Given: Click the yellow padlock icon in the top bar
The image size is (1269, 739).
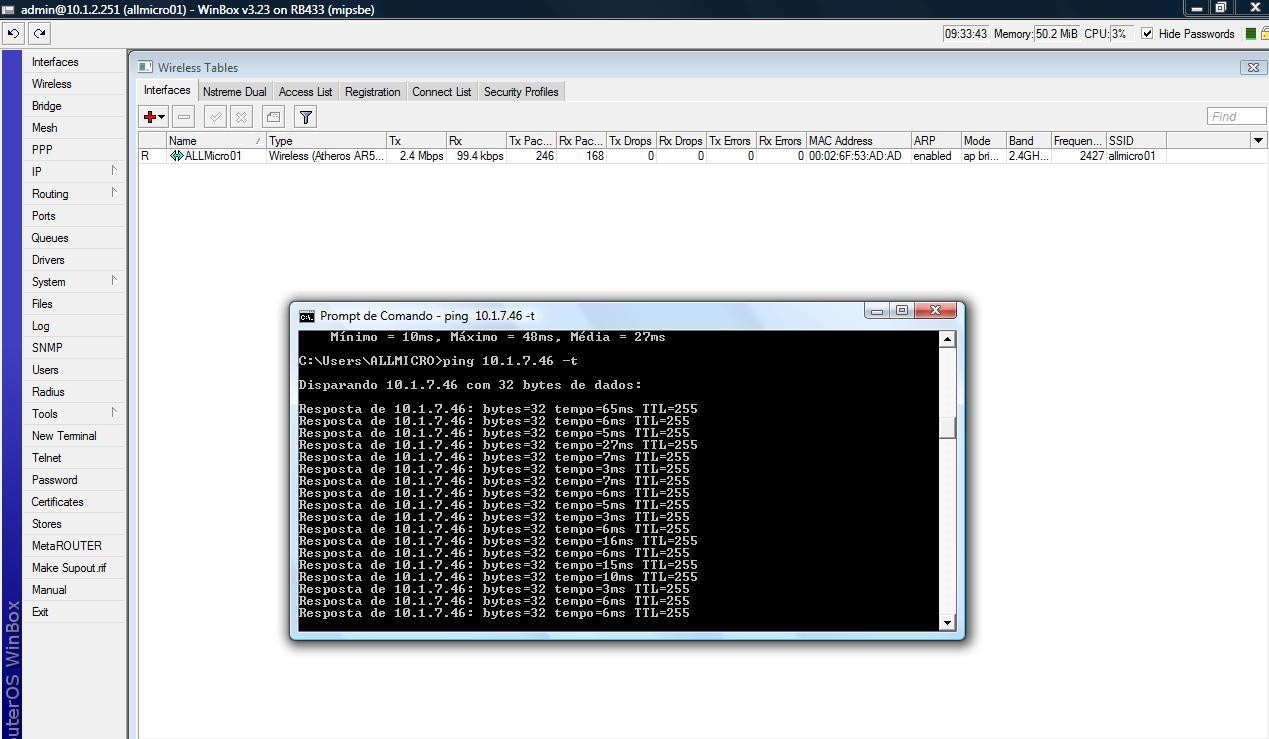Looking at the screenshot, I should [1264, 33].
